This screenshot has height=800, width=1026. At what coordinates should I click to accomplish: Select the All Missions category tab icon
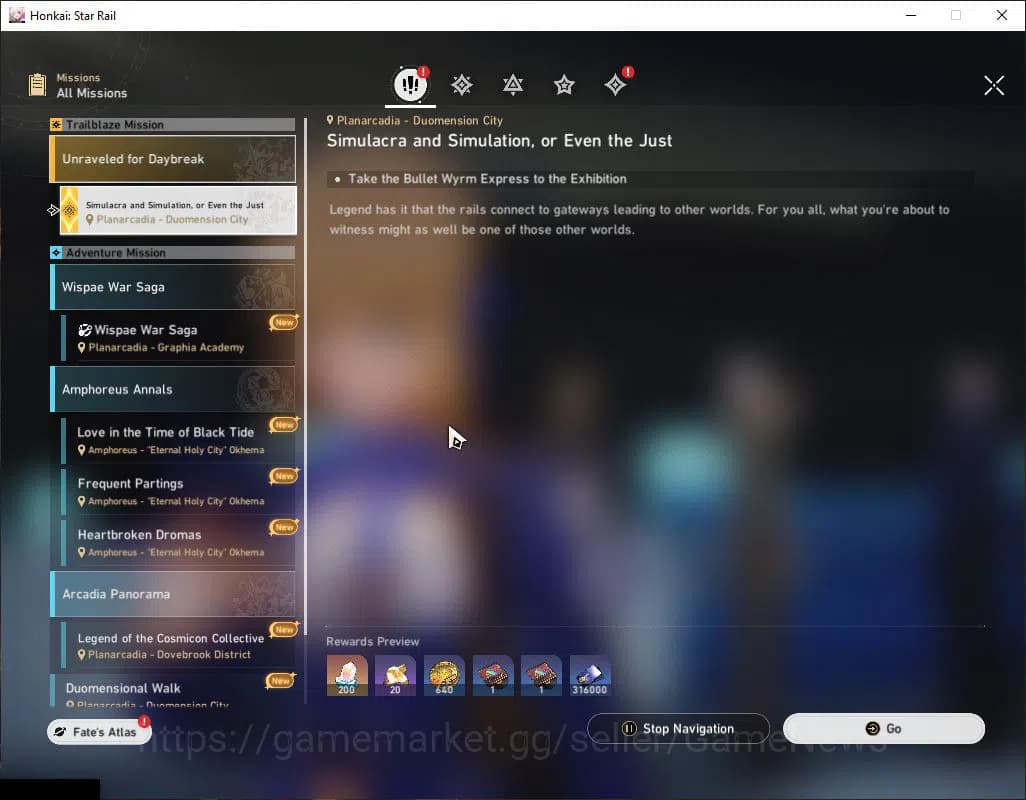(410, 84)
